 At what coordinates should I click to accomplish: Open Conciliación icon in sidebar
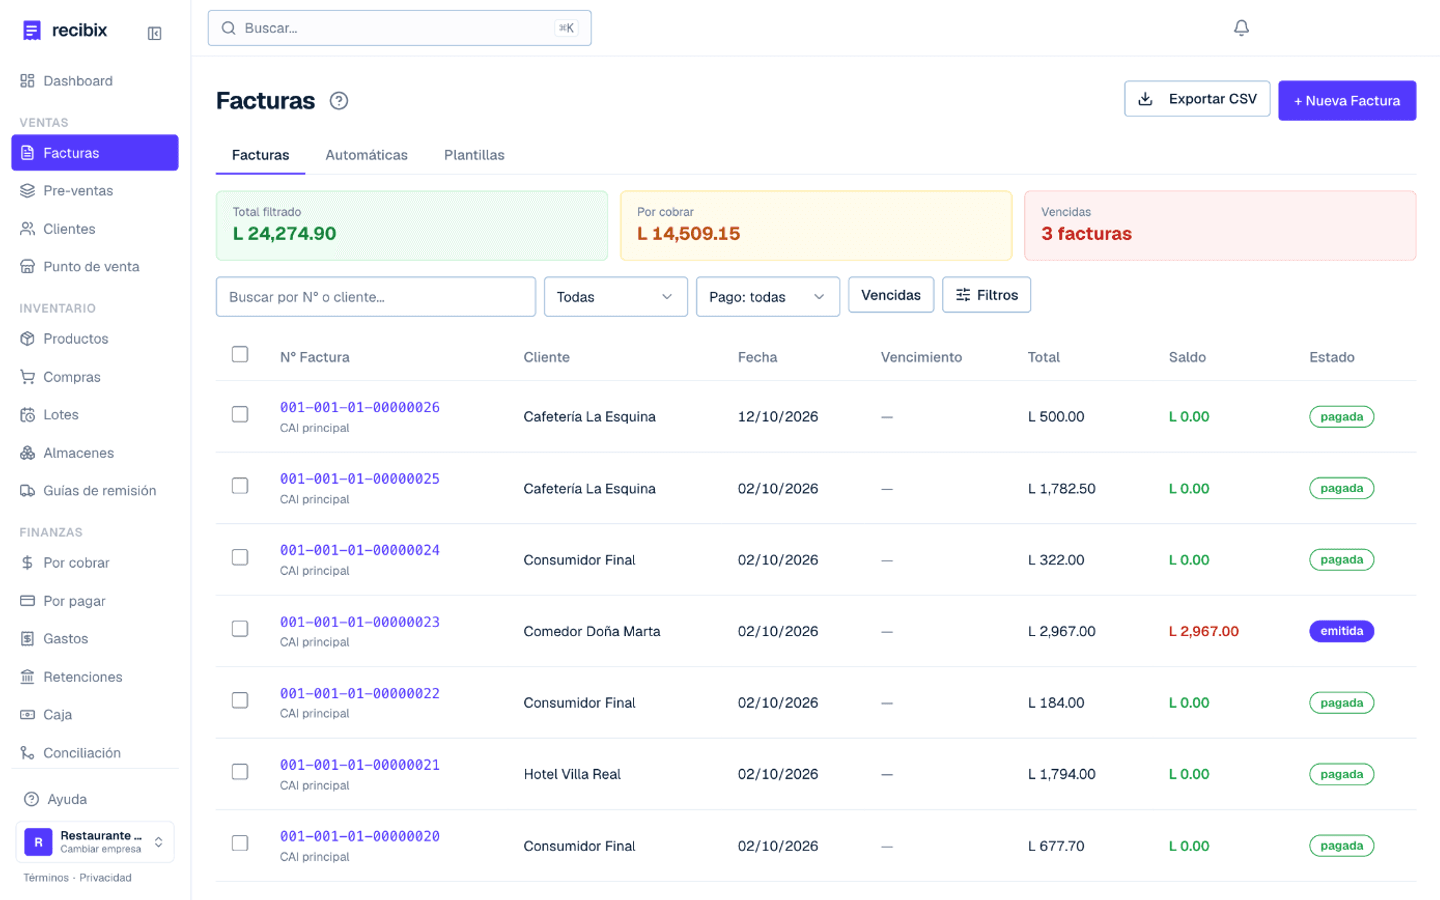click(27, 753)
